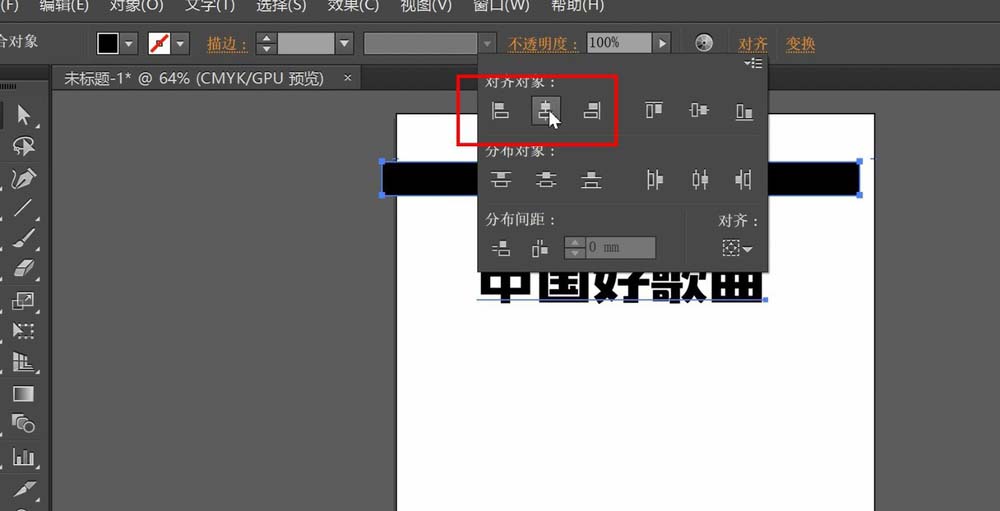
Task: Open the Align To dropdown under 对齐
Action: 737,248
